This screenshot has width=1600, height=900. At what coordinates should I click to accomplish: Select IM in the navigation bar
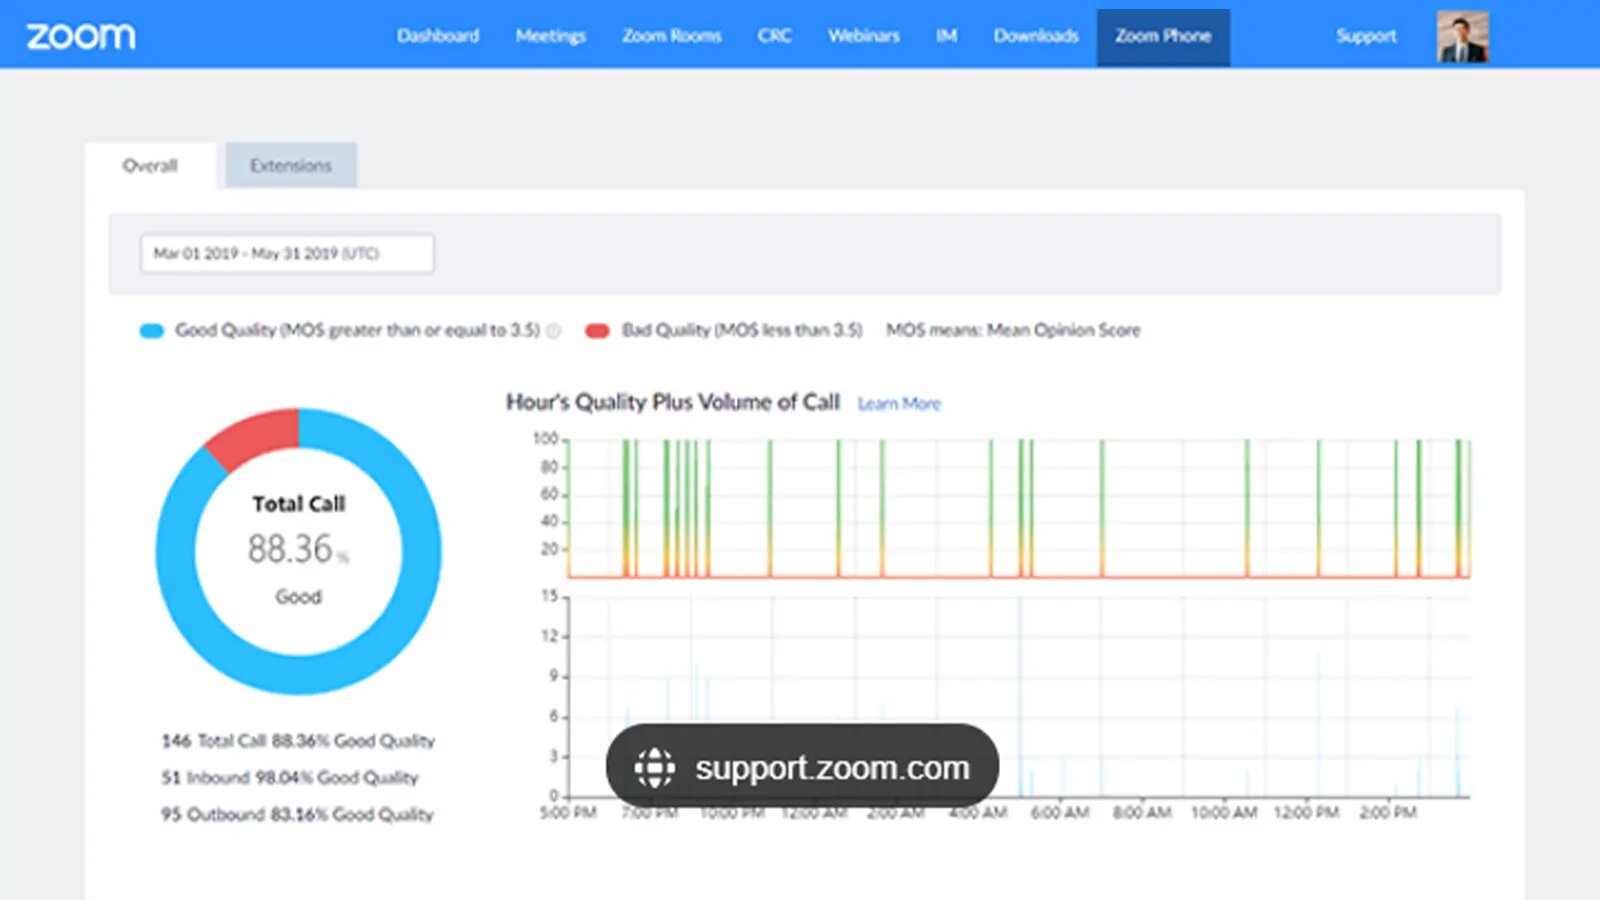pos(947,36)
